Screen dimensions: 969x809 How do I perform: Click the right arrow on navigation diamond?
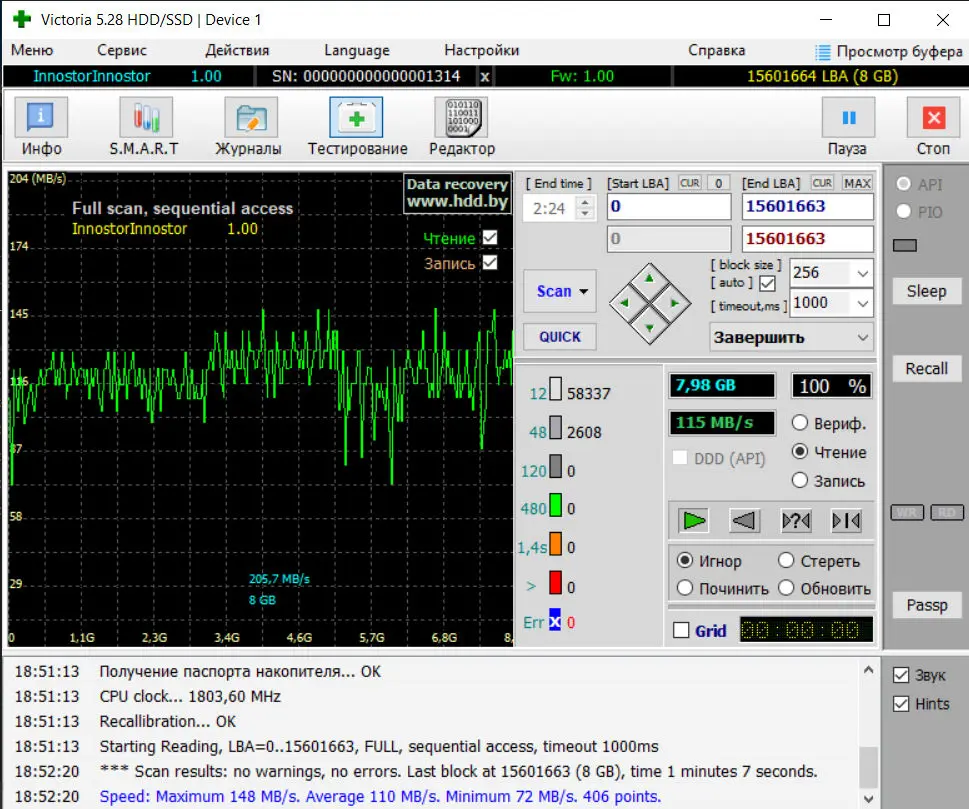pos(675,303)
